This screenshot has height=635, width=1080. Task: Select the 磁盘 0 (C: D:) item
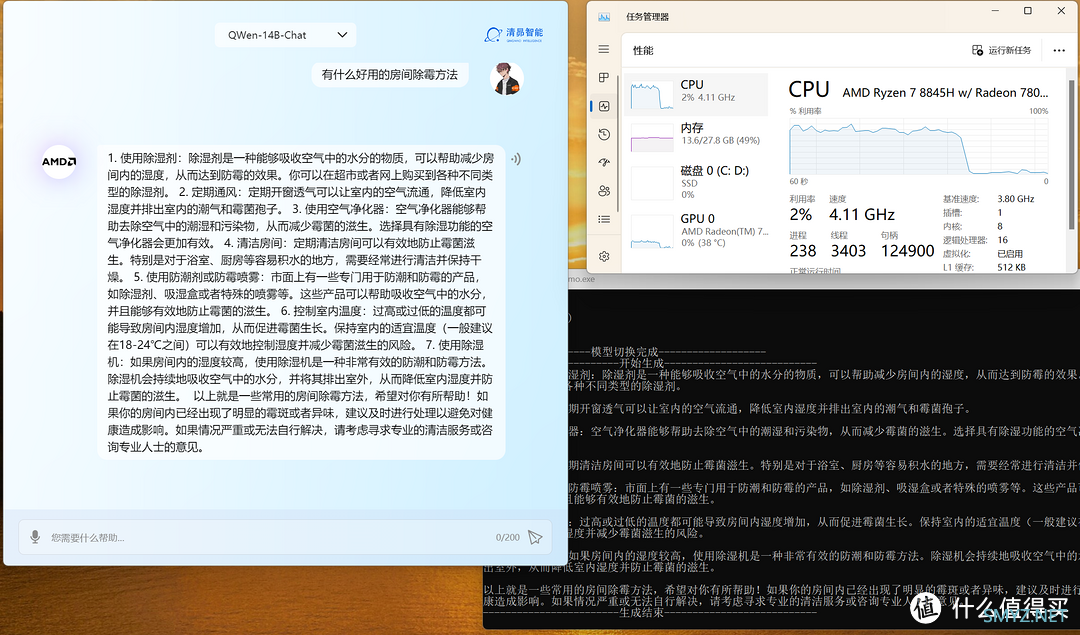(696, 180)
